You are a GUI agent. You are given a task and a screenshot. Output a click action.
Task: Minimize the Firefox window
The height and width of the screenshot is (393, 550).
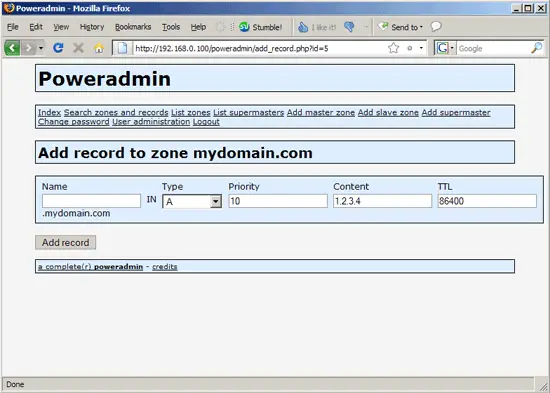[x=516, y=8]
